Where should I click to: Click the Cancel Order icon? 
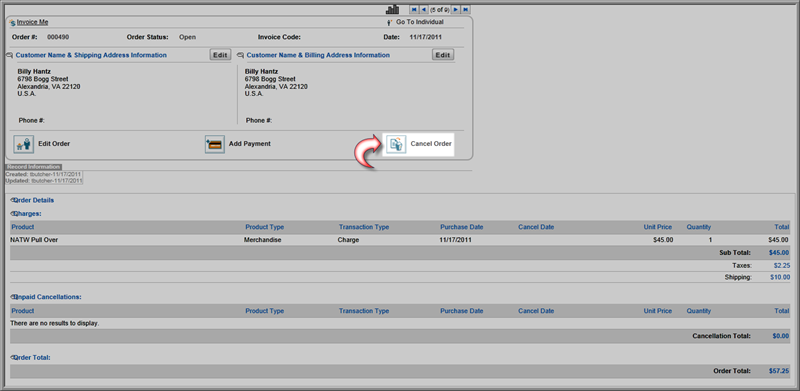pos(396,144)
